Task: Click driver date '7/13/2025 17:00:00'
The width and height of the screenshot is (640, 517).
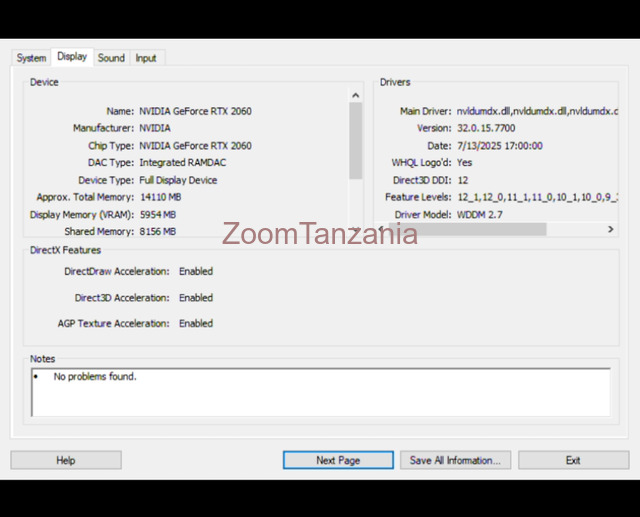Action: [x=500, y=146]
